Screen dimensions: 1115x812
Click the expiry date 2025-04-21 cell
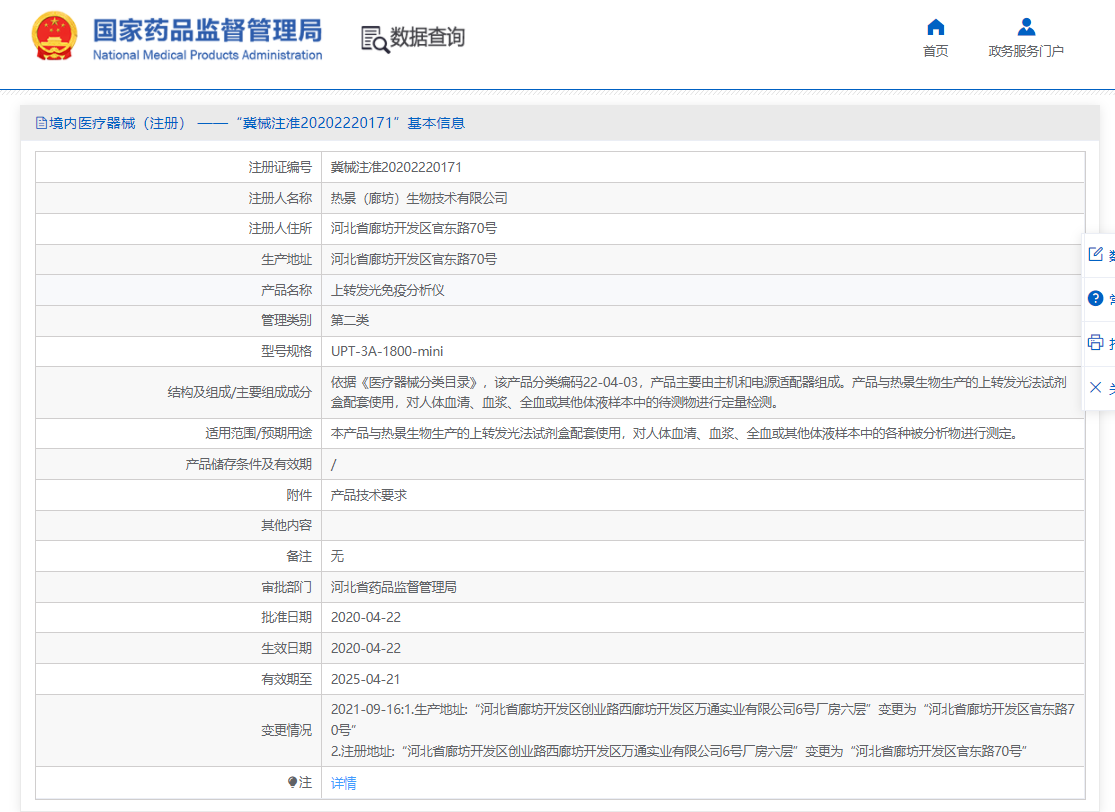click(x=365, y=678)
